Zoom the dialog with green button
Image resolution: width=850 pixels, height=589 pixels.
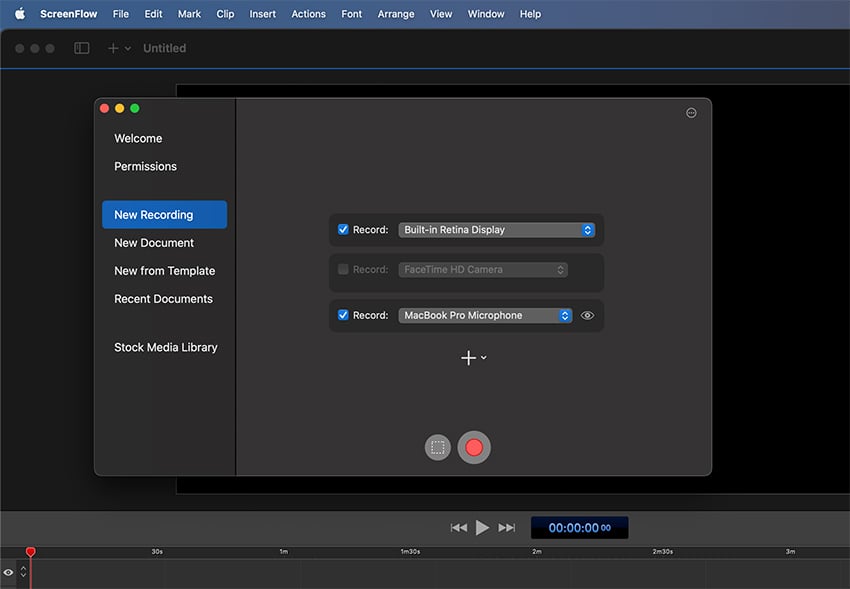(135, 108)
